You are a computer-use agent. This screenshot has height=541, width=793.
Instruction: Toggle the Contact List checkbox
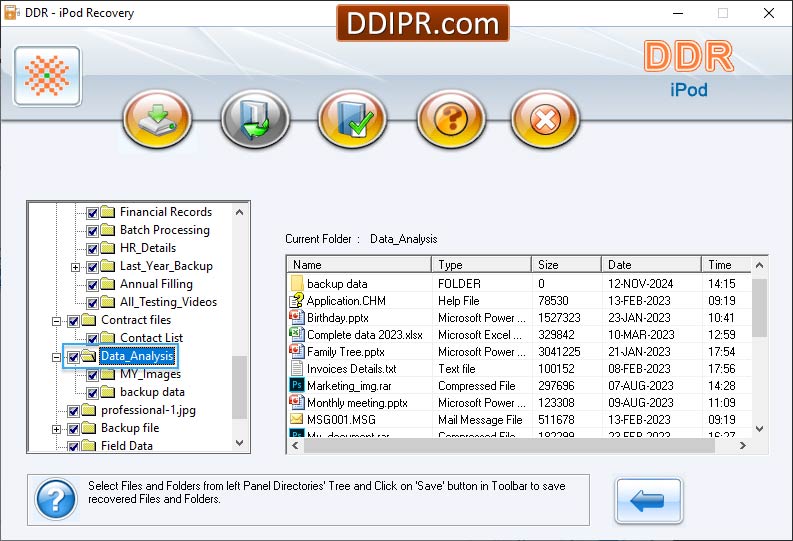(92, 339)
